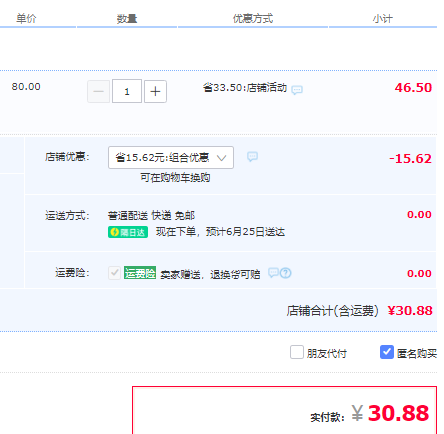
Task: Toggle the 运费险 checkbox
Action: tap(114, 273)
